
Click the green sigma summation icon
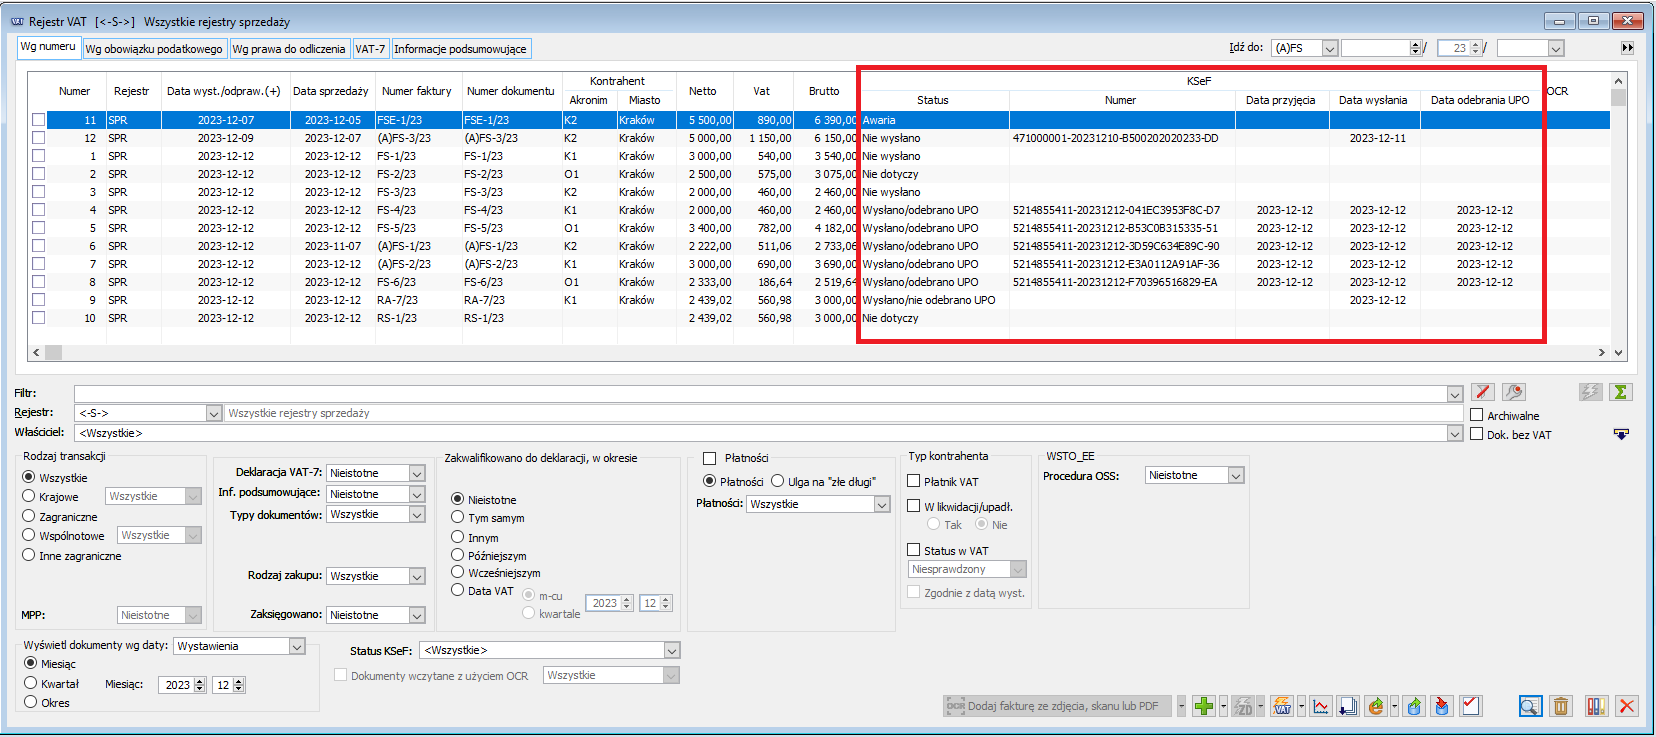pos(1621,392)
